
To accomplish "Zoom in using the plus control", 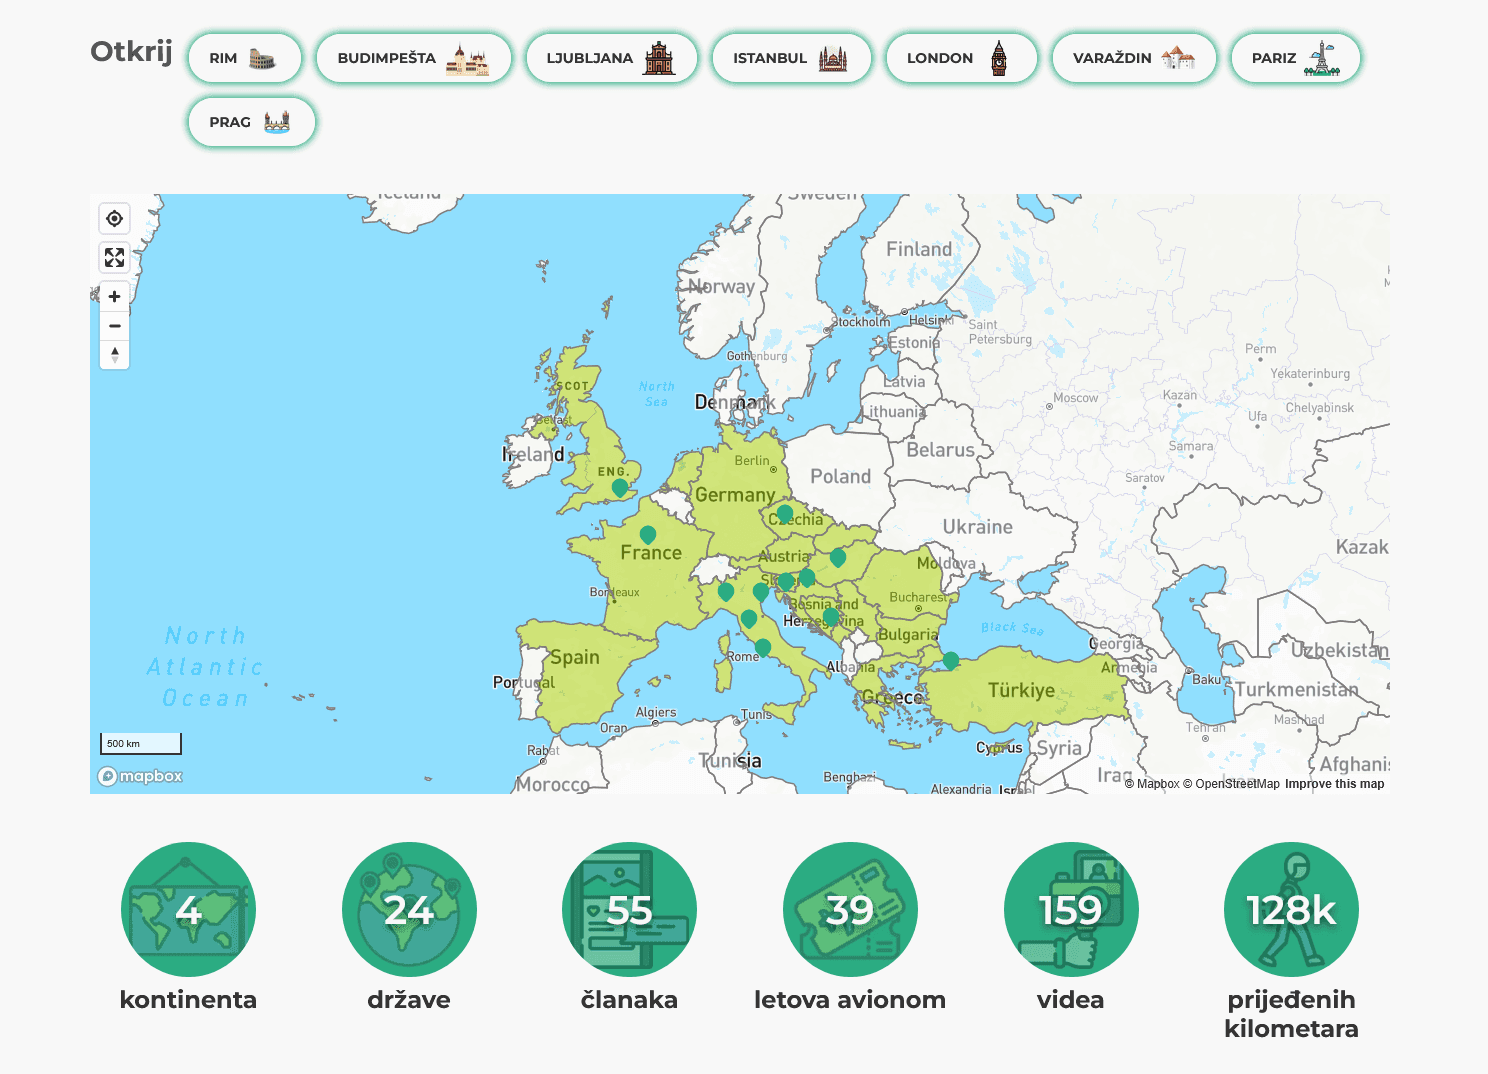I will click(x=114, y=296).
